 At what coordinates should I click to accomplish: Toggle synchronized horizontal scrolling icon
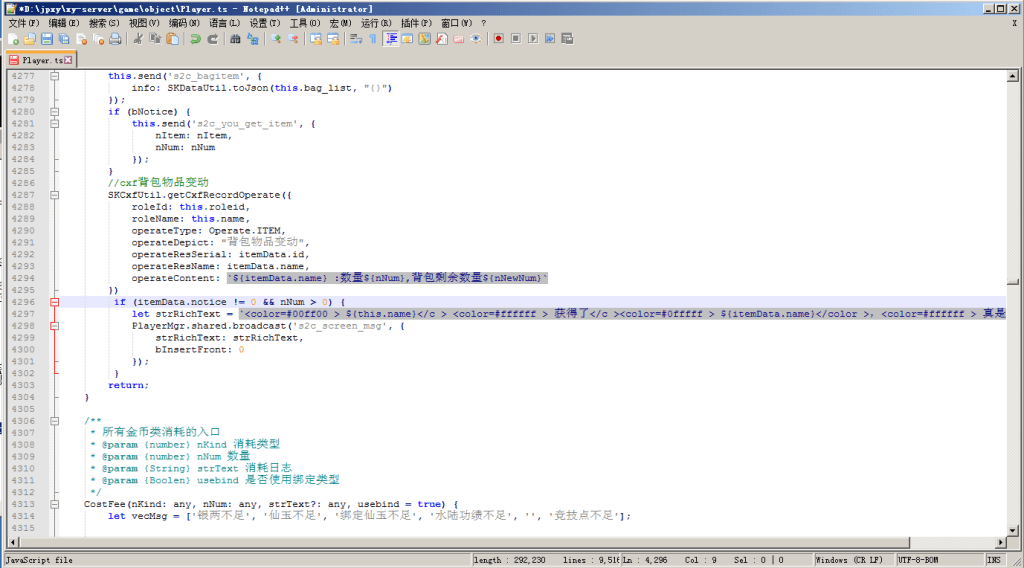[333, 39]
